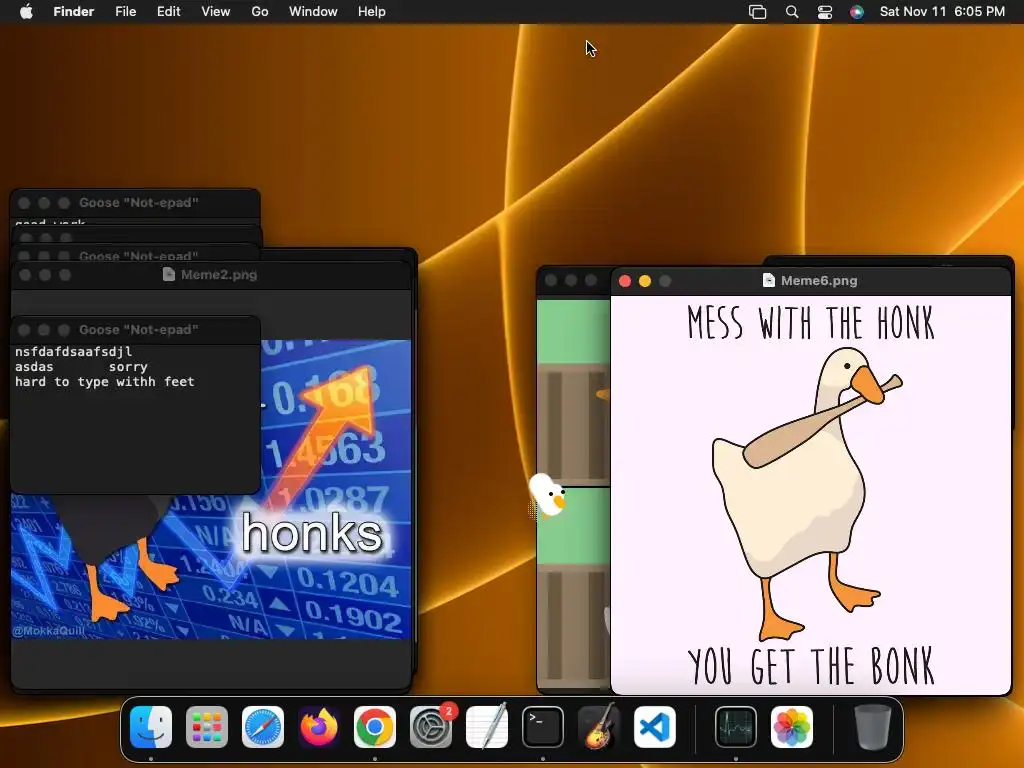Image resolution: width=1024 pixels, height=768 pixels.
Task: Open the Trash in the Dock
Action: pos(873,727)
